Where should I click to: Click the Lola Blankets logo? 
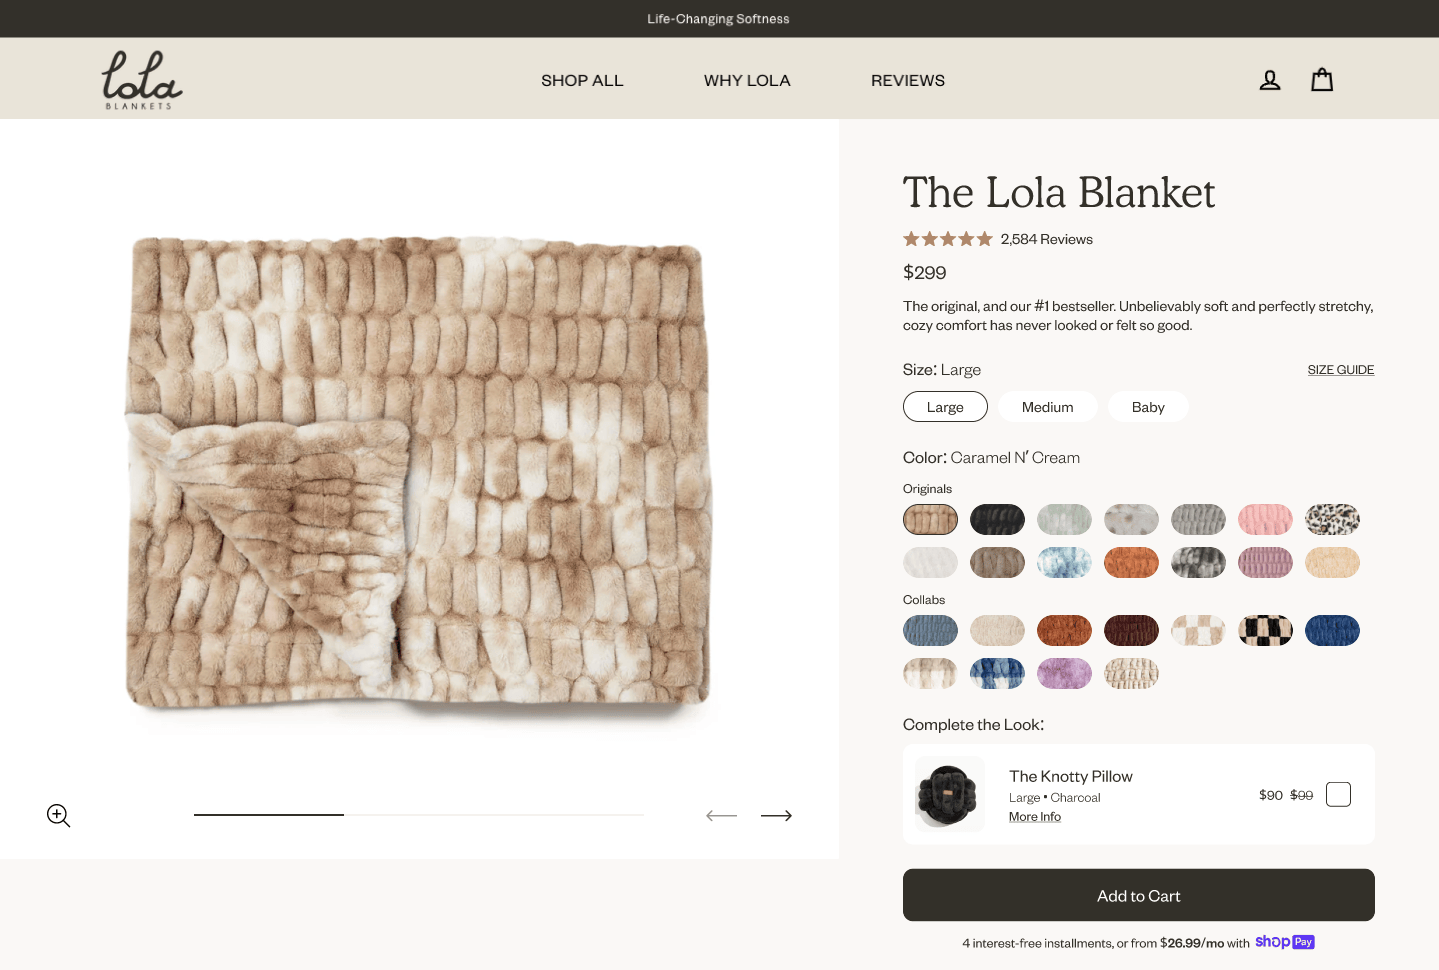coord(142,80)
